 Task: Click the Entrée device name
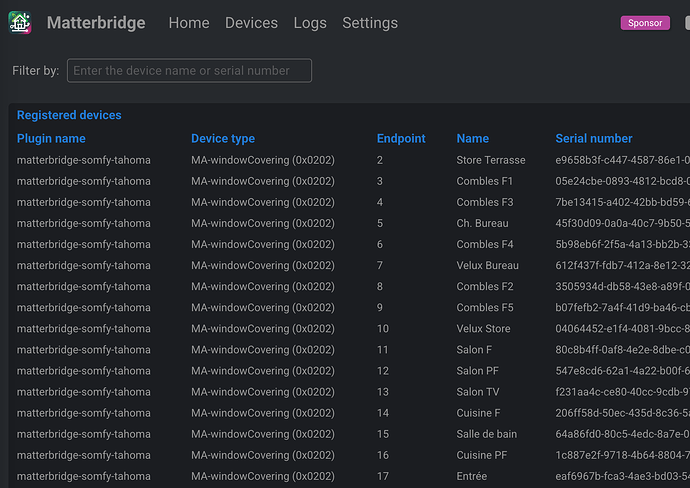click(472, 476)
